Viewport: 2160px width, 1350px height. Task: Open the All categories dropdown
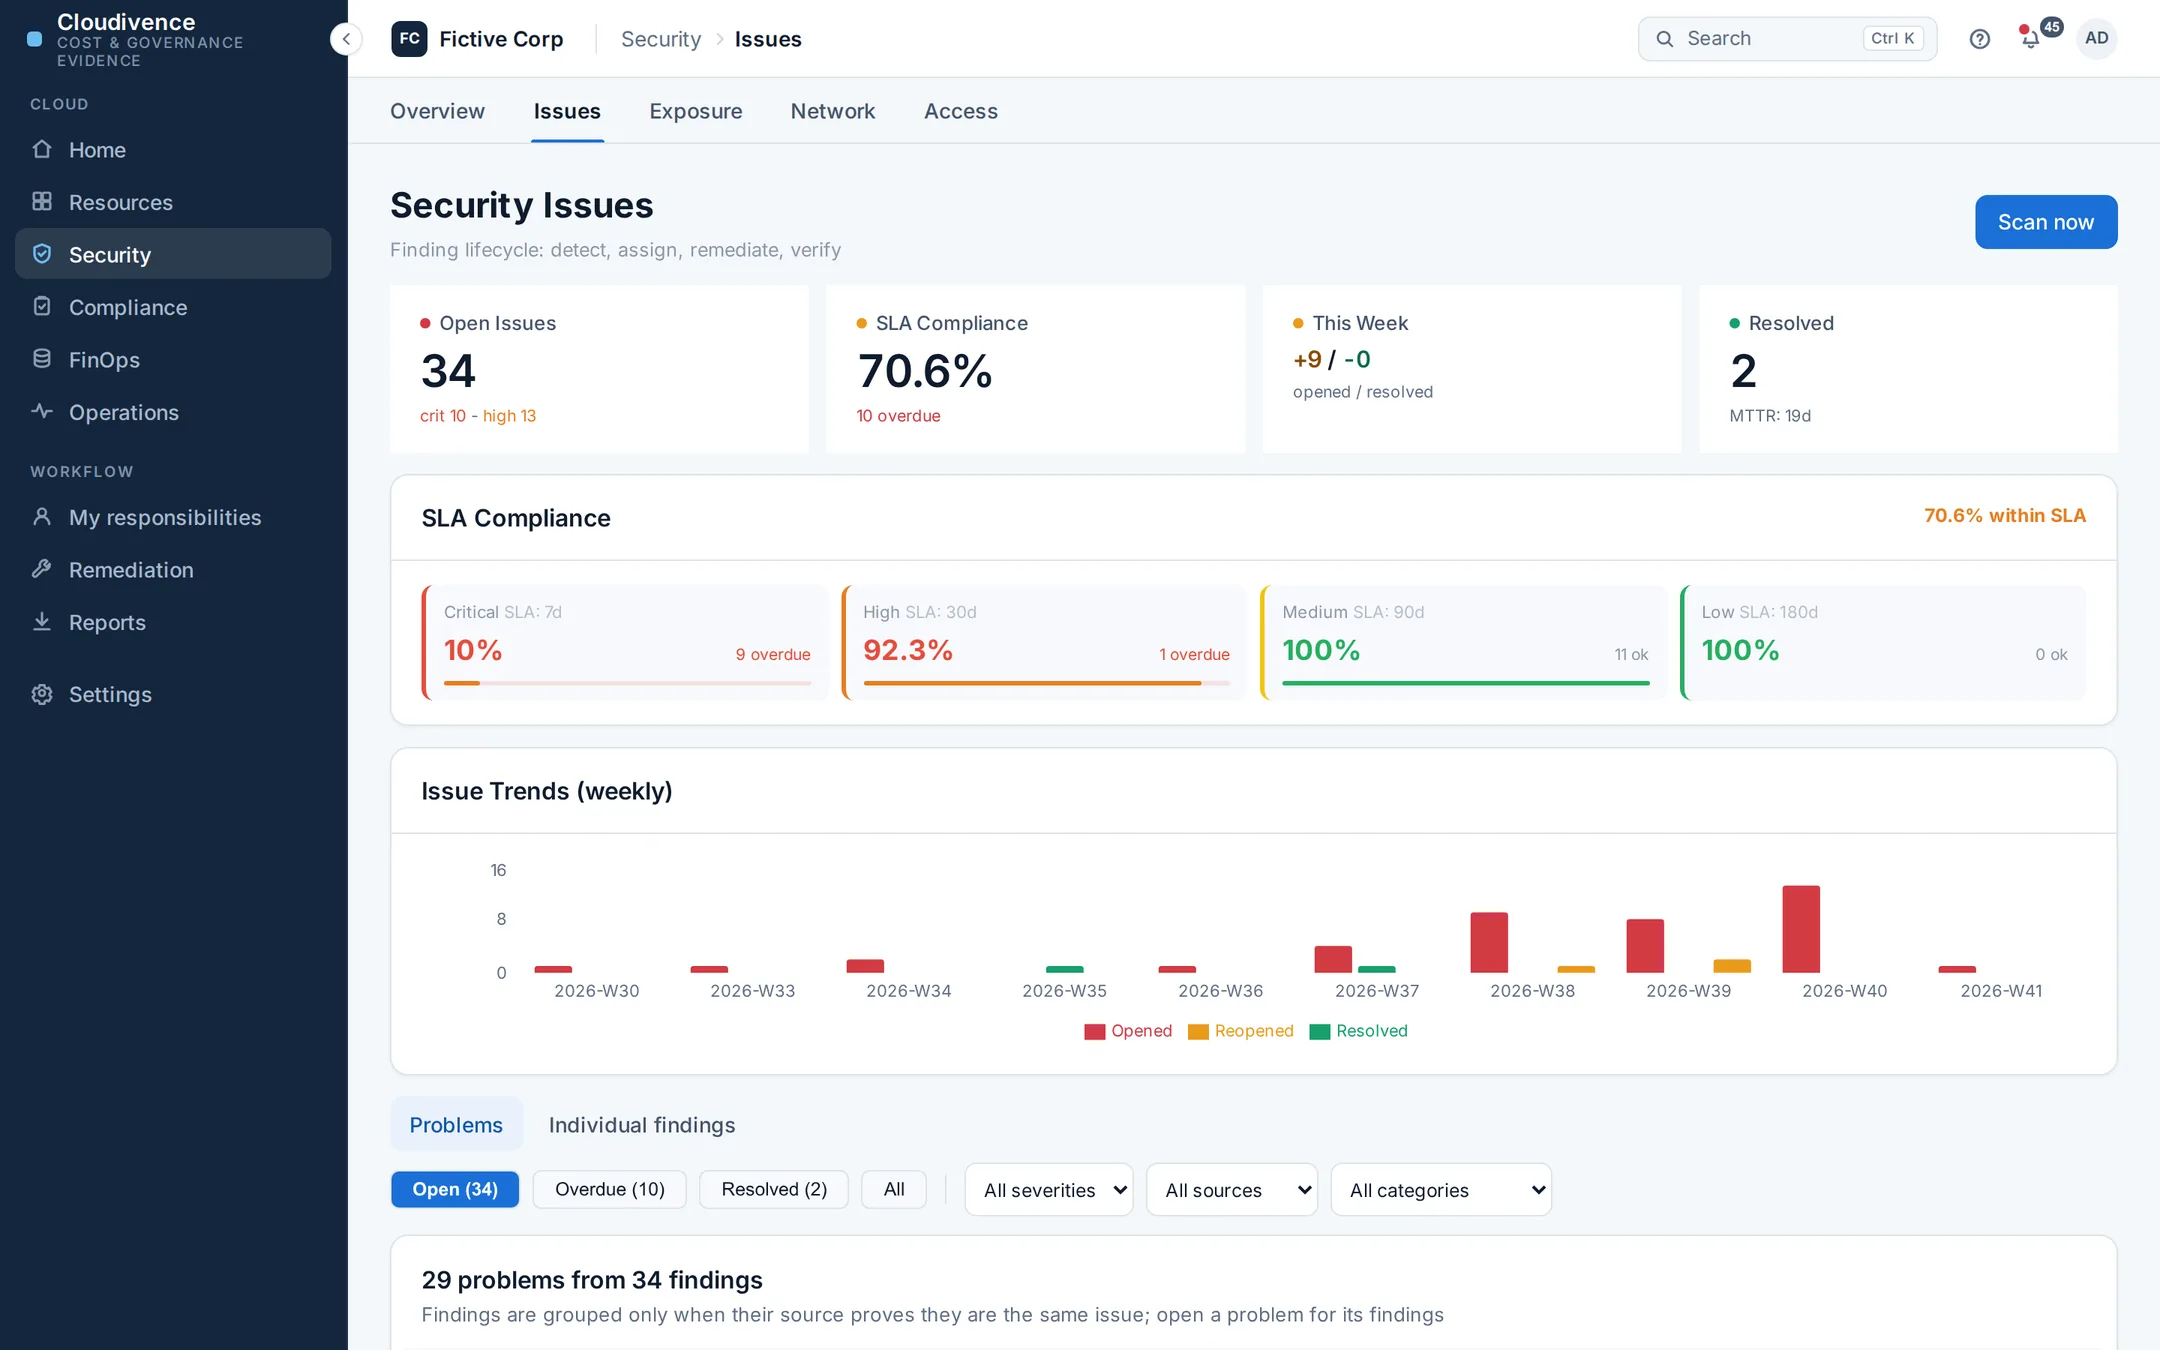(1441, 1190)
